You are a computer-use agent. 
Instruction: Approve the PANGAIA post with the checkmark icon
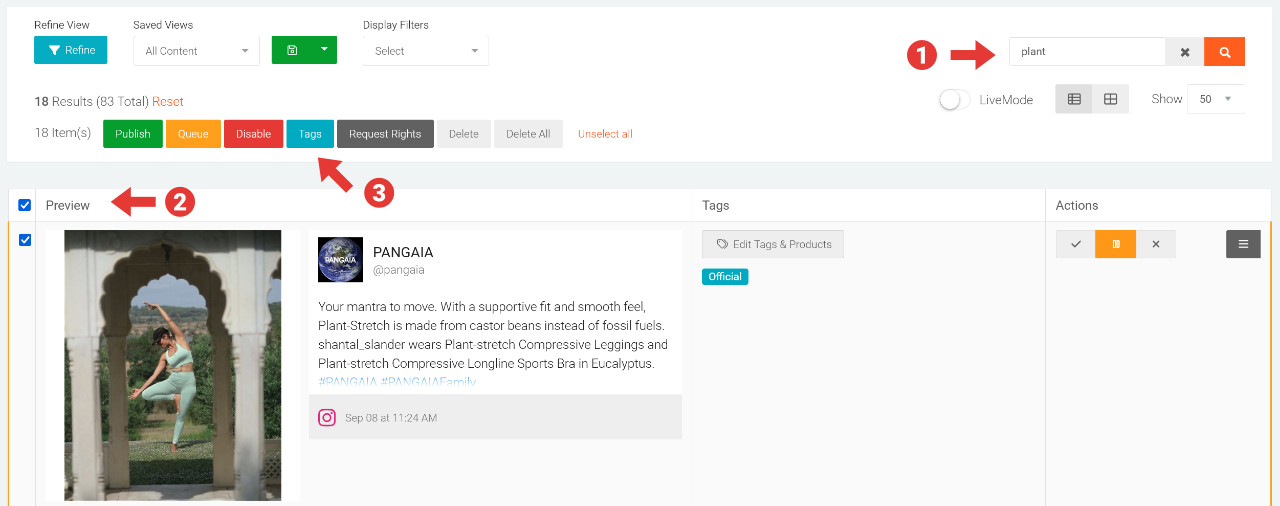1075,244
